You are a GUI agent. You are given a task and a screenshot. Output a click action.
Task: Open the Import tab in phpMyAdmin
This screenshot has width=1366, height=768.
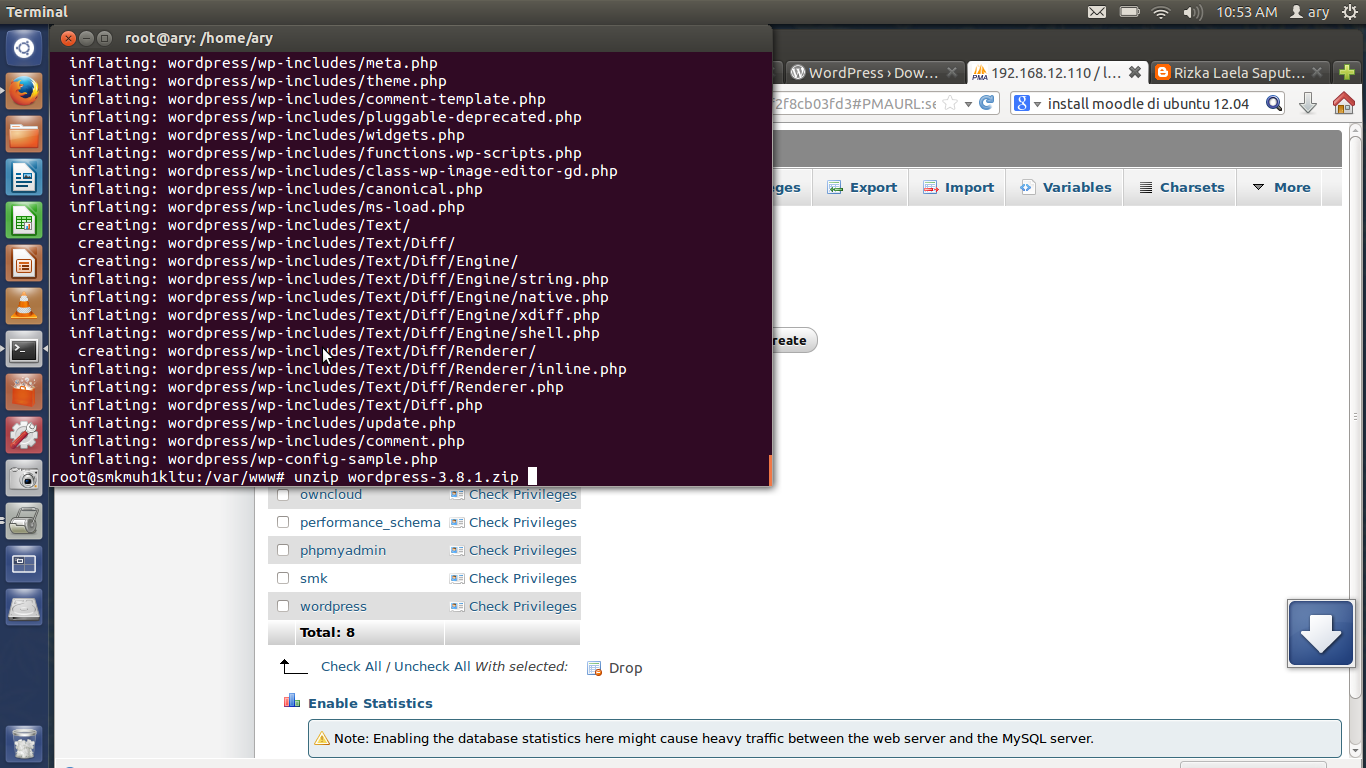(957, 187)
